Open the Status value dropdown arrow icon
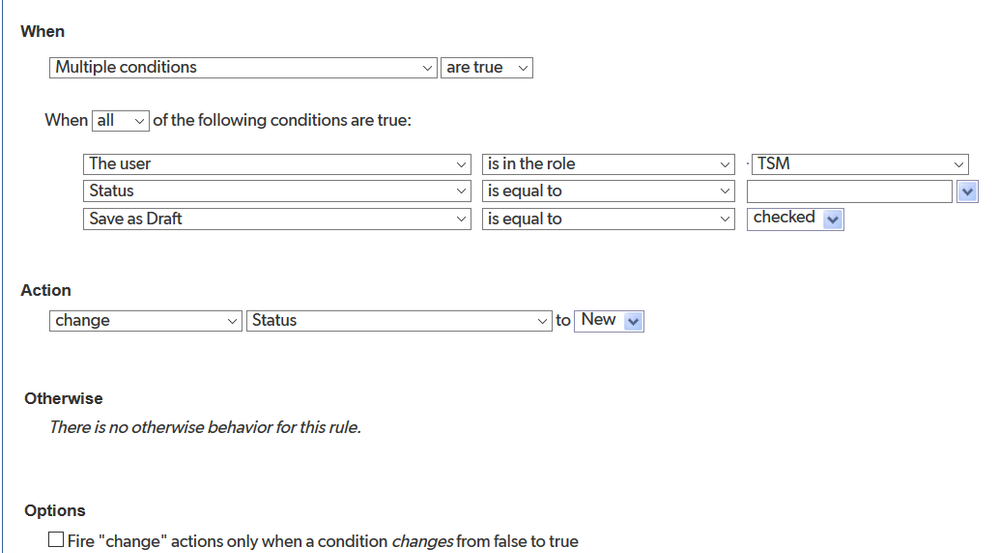Viewport: 999px width, 553px height. tap(967, 191)
